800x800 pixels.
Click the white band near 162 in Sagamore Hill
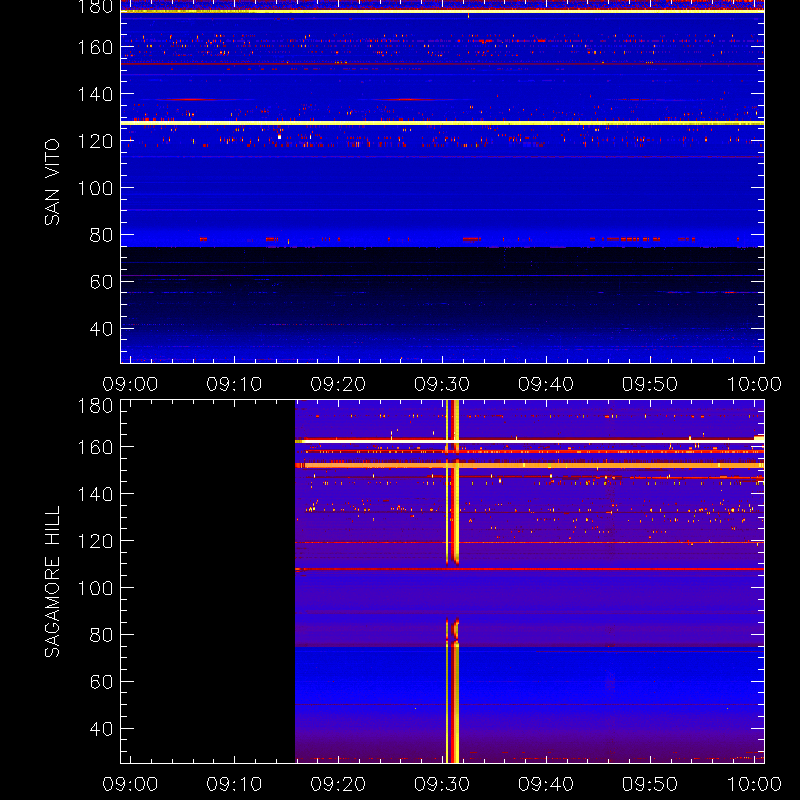(530, 441)
